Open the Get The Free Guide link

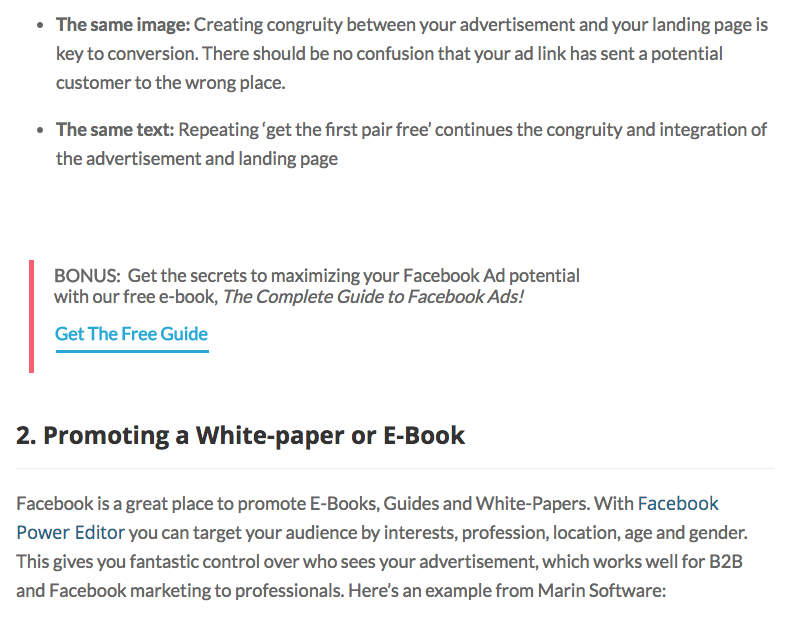coord(131,334)
